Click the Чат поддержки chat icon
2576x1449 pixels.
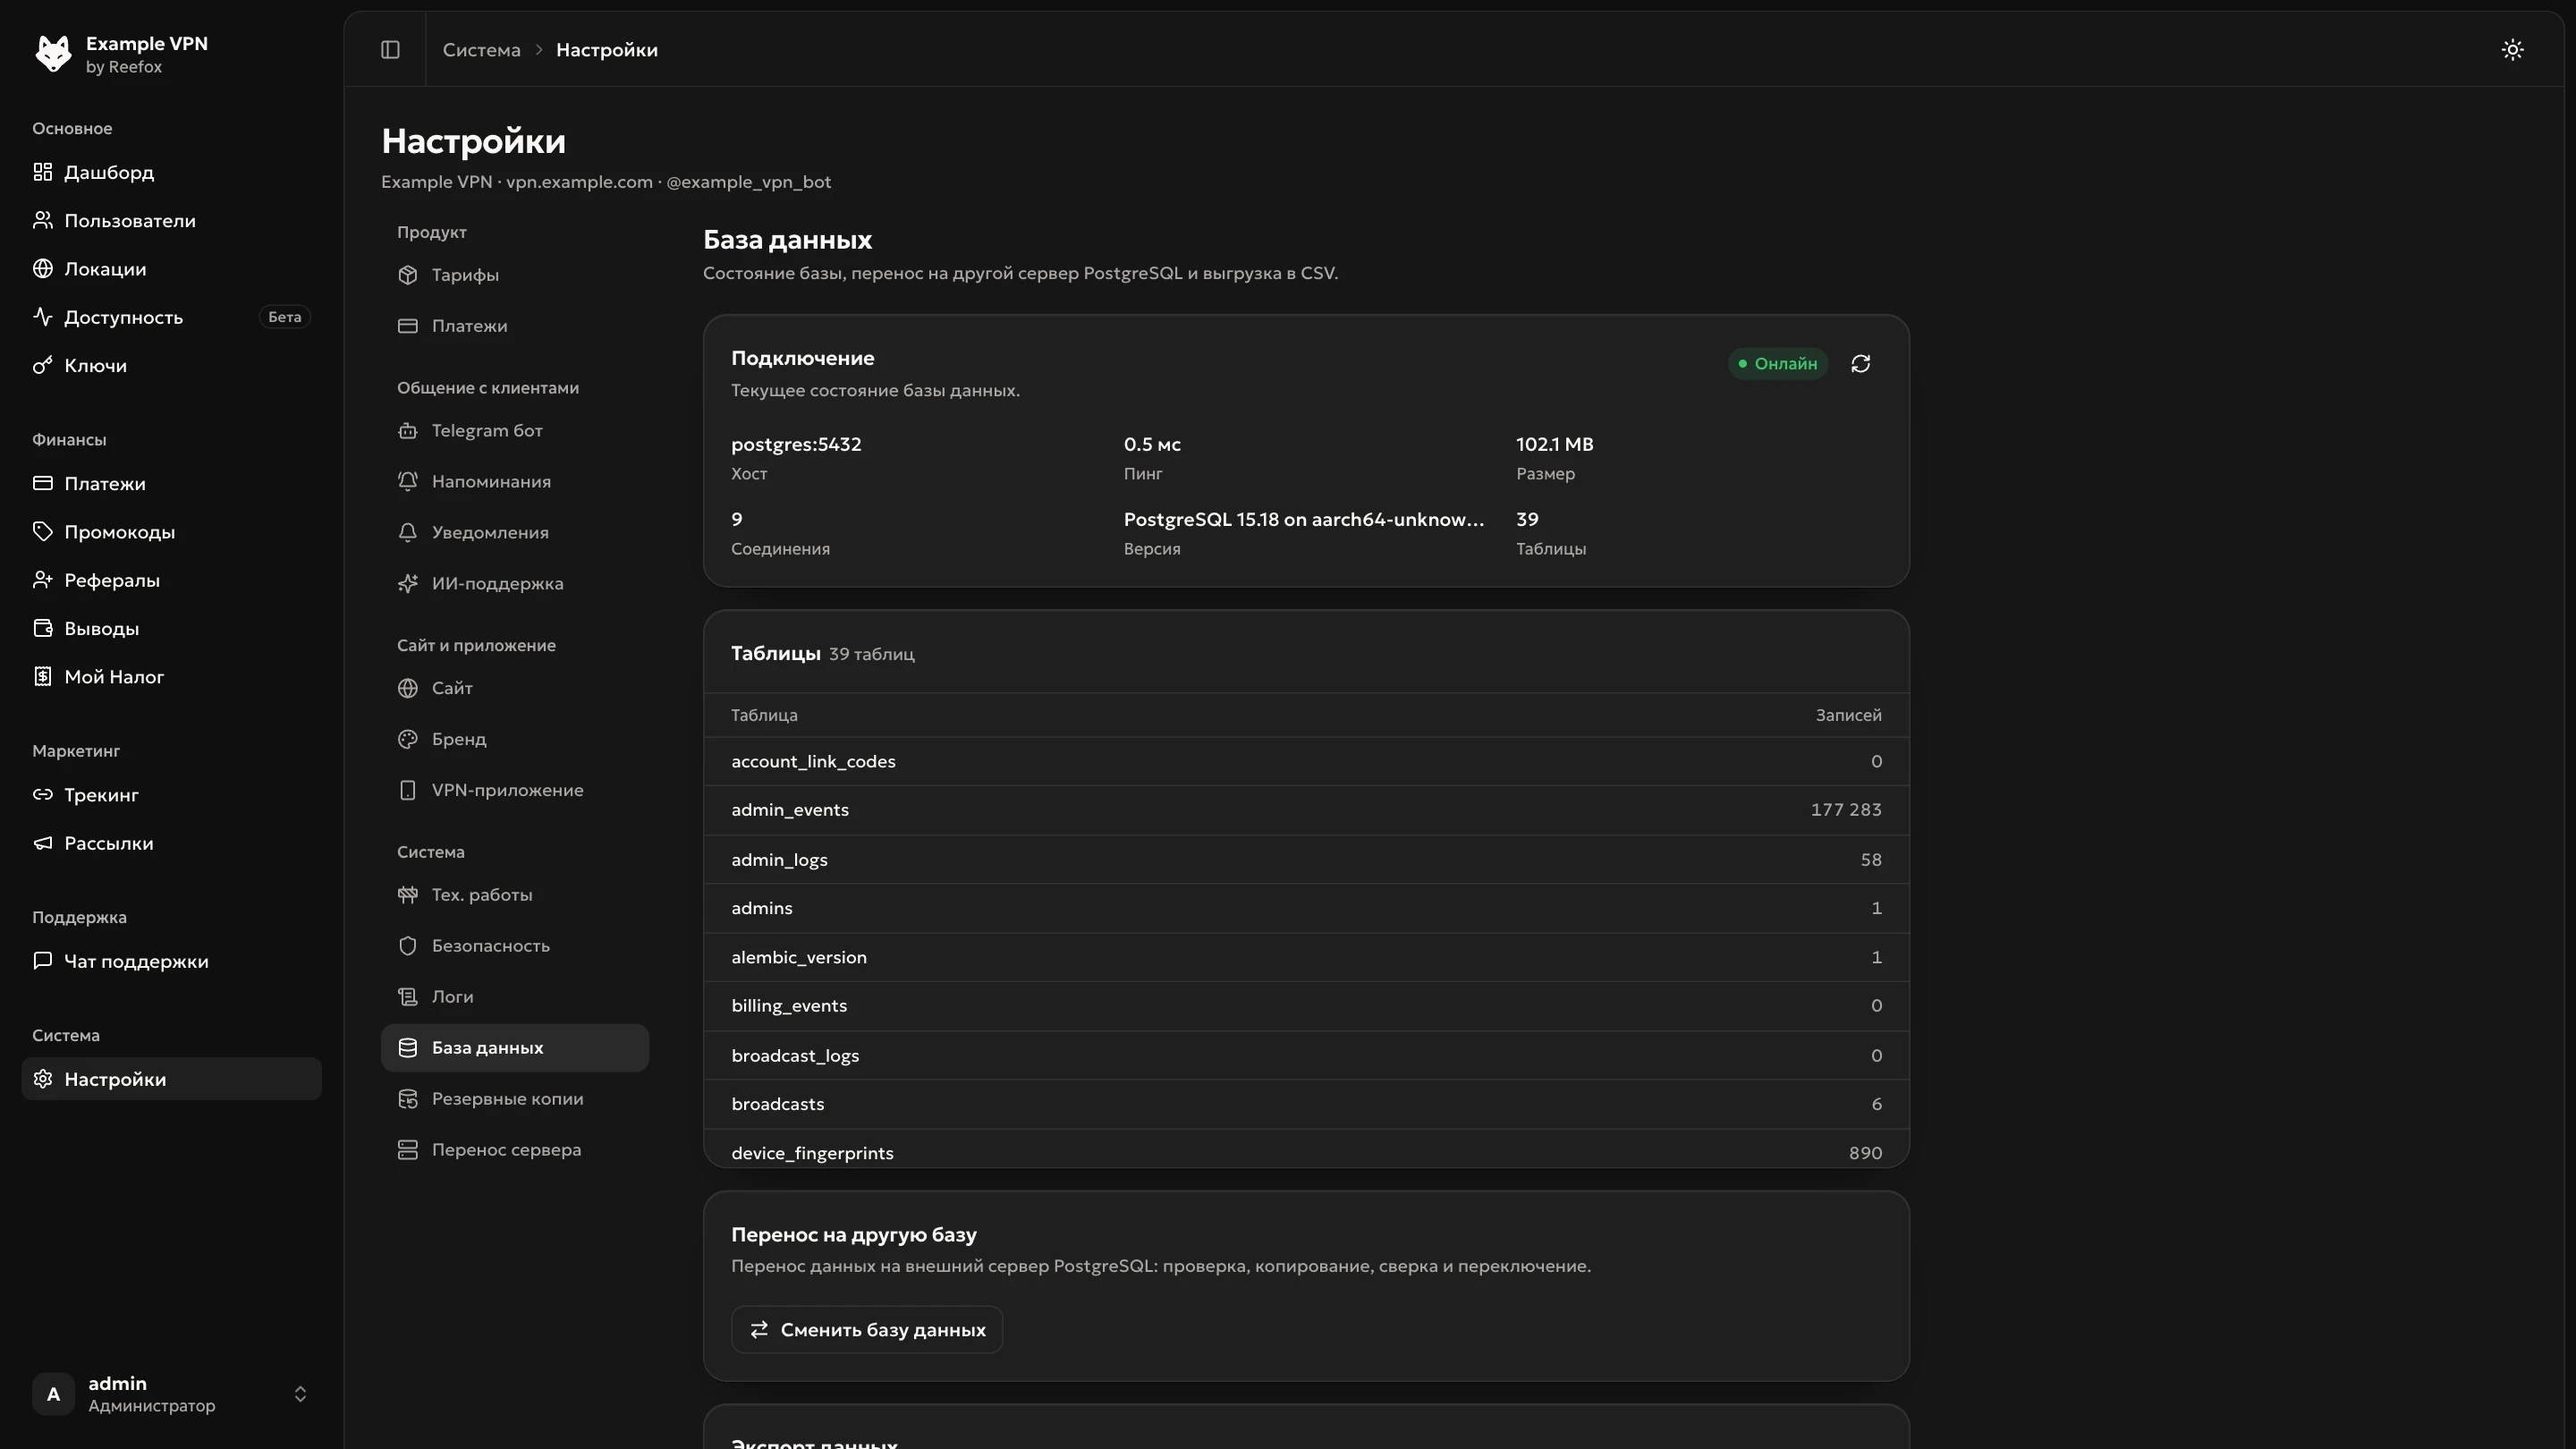[42, 961]
